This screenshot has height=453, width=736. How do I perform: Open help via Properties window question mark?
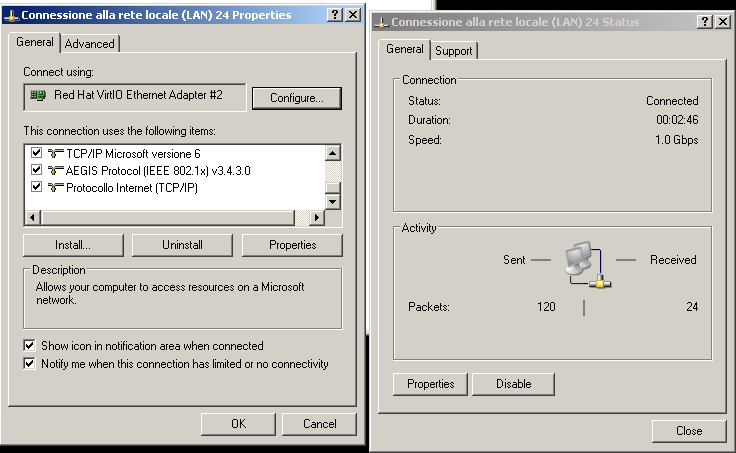tap(334, 15)
